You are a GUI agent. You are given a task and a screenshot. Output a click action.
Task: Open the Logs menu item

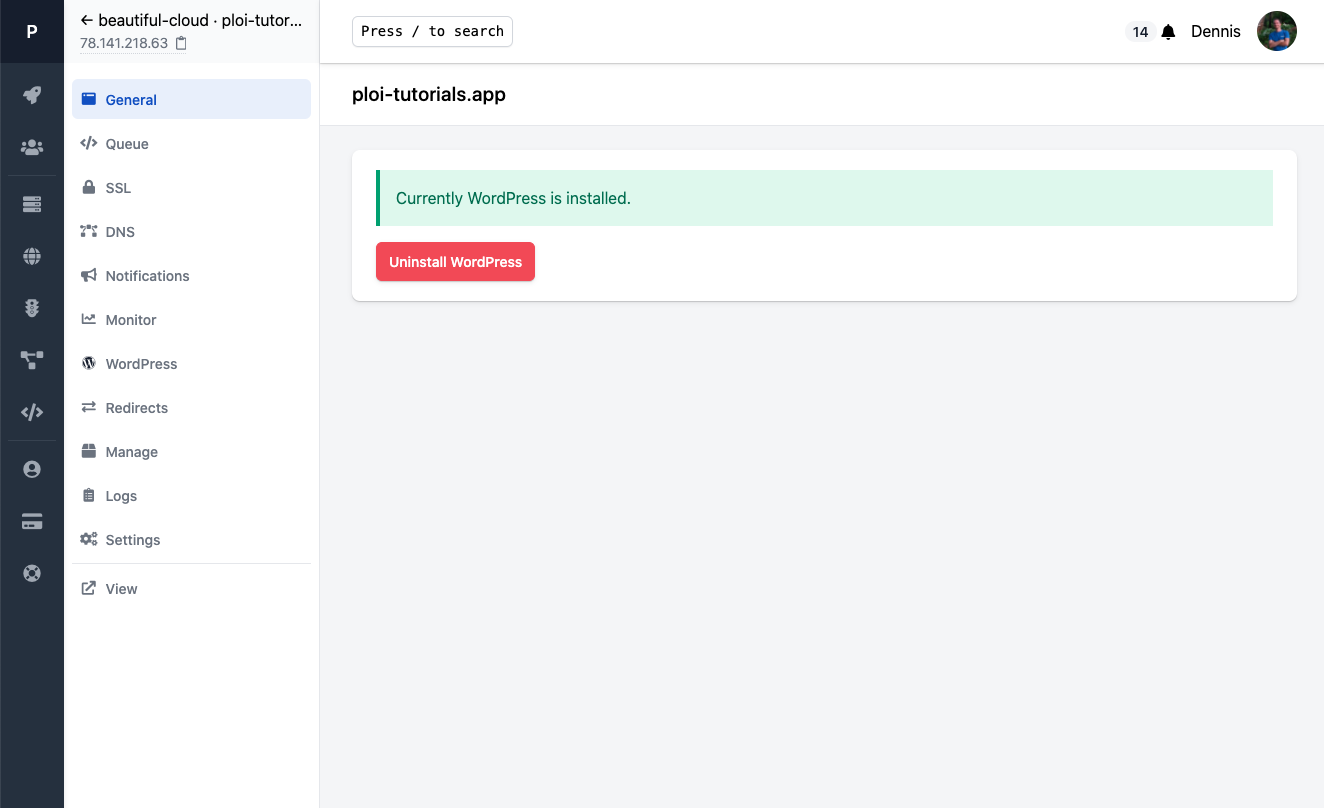[x=191, y=495]
